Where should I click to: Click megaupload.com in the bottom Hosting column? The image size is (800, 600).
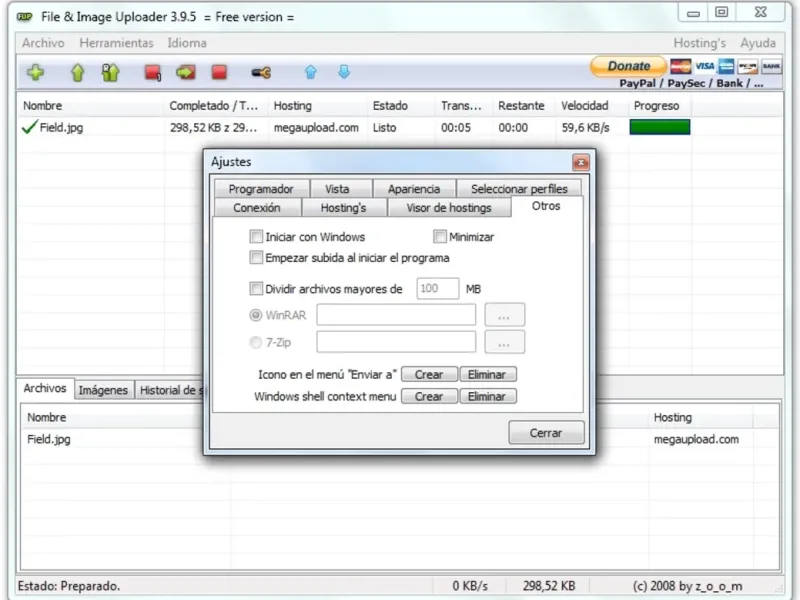(696, 439)
